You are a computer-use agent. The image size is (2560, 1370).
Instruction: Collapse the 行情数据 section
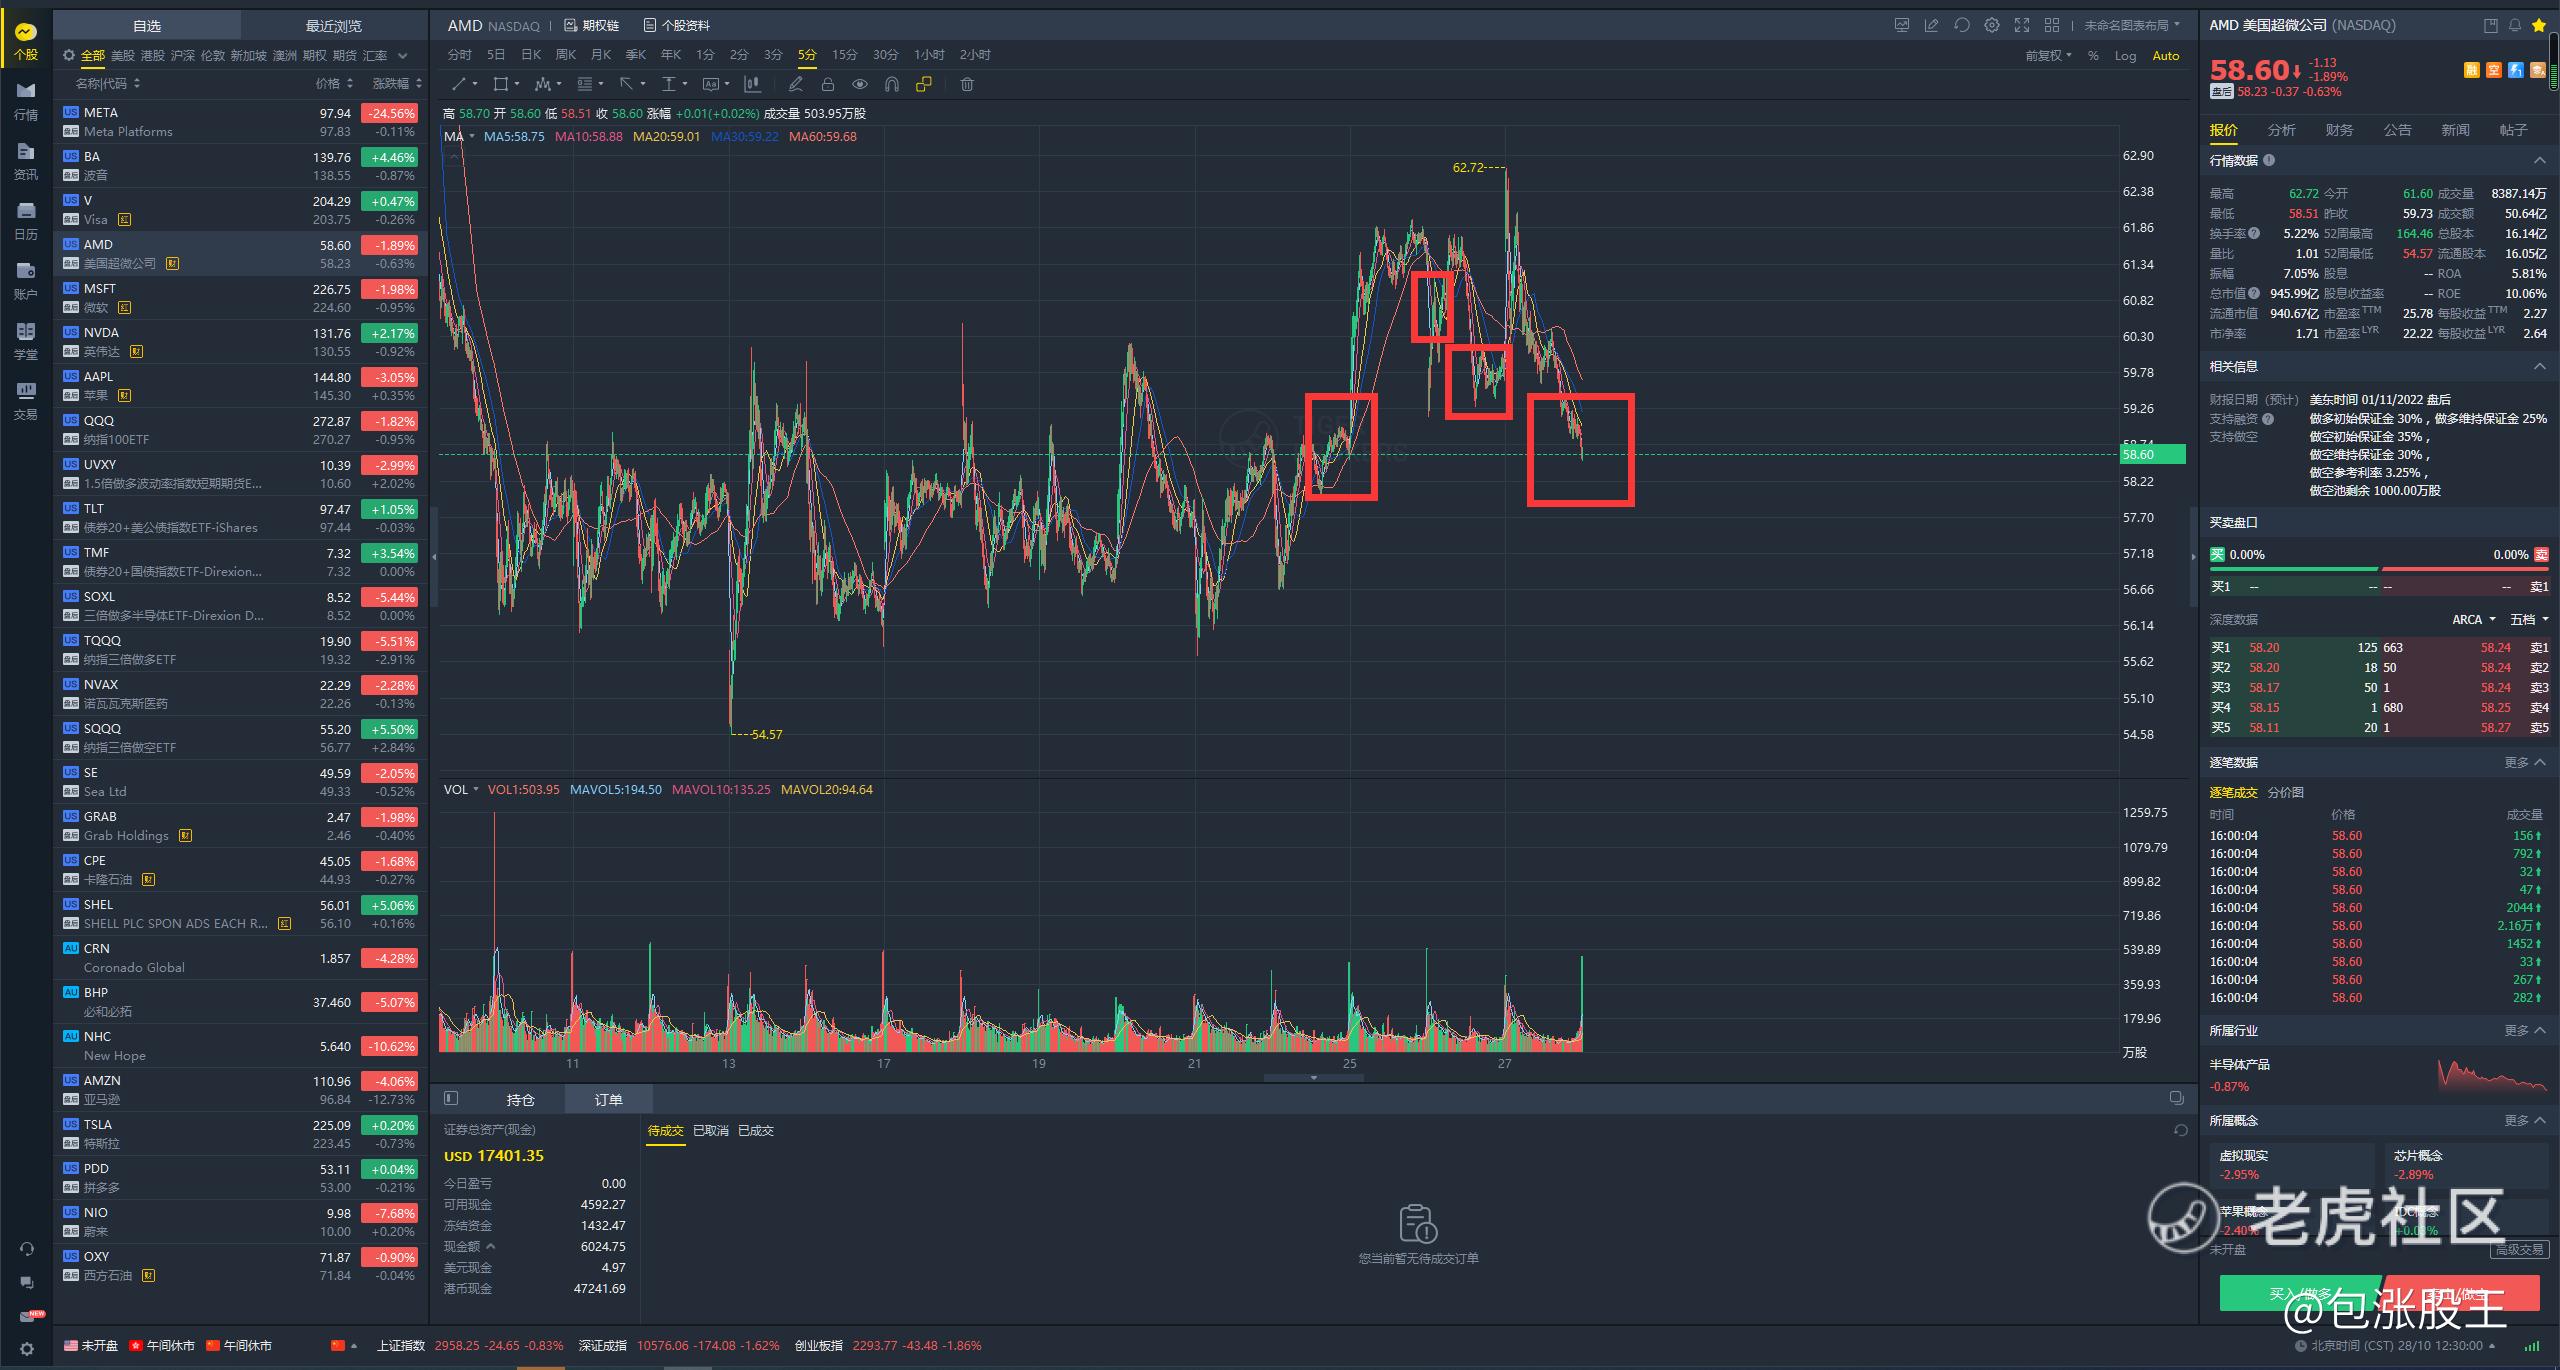point(2539,160)
